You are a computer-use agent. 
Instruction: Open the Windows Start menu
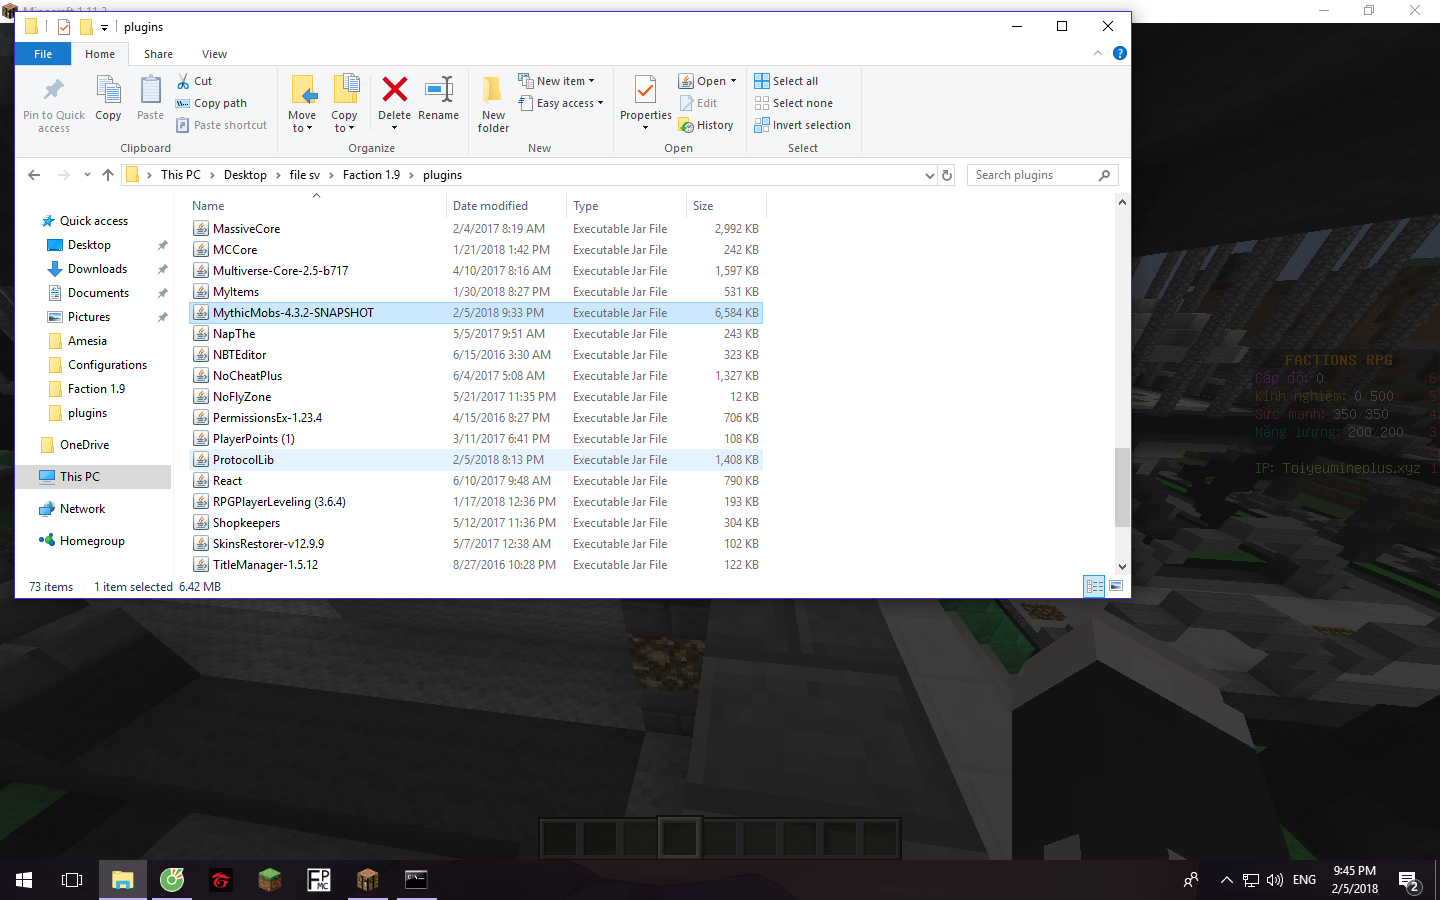click(24, 880)
